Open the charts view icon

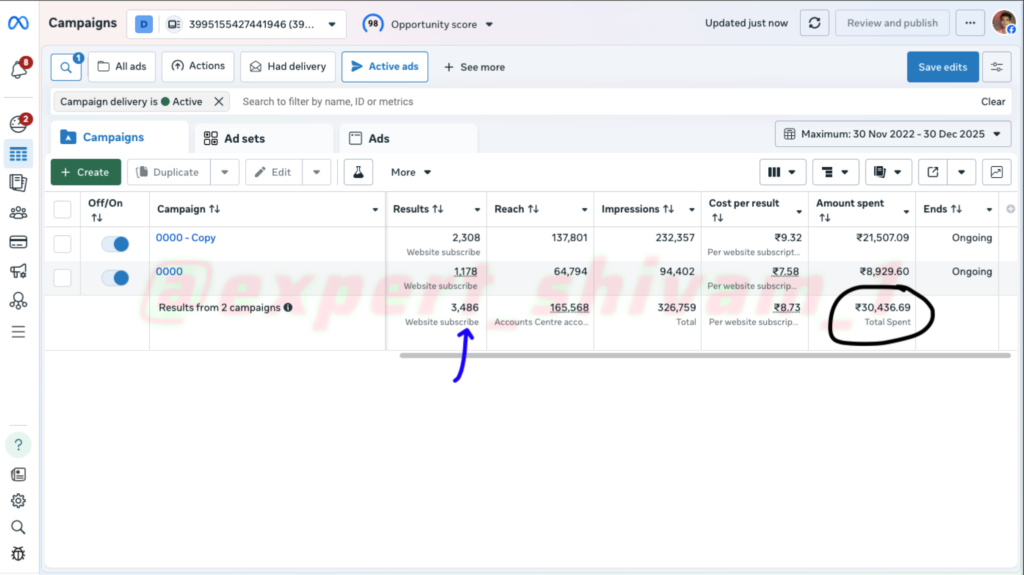click(x=996, y=172)
